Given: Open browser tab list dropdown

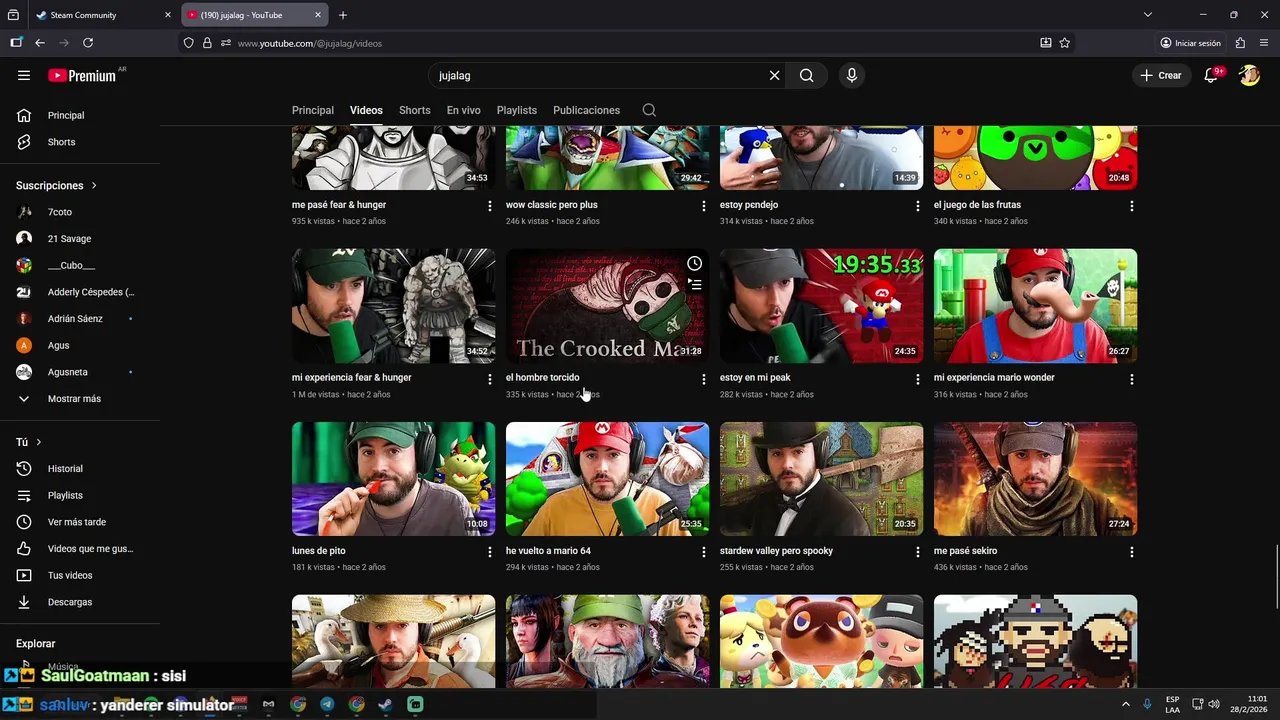Looking at the screenshot, I should tap(1148, 15).
